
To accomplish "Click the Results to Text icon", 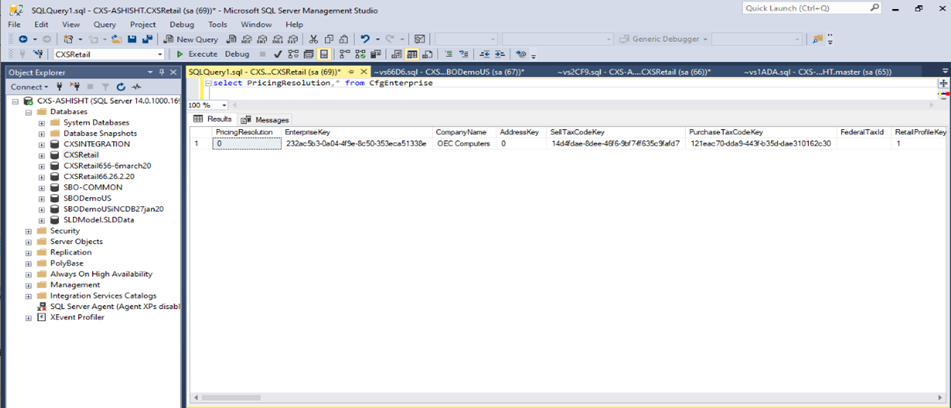I will click(397, 54).
